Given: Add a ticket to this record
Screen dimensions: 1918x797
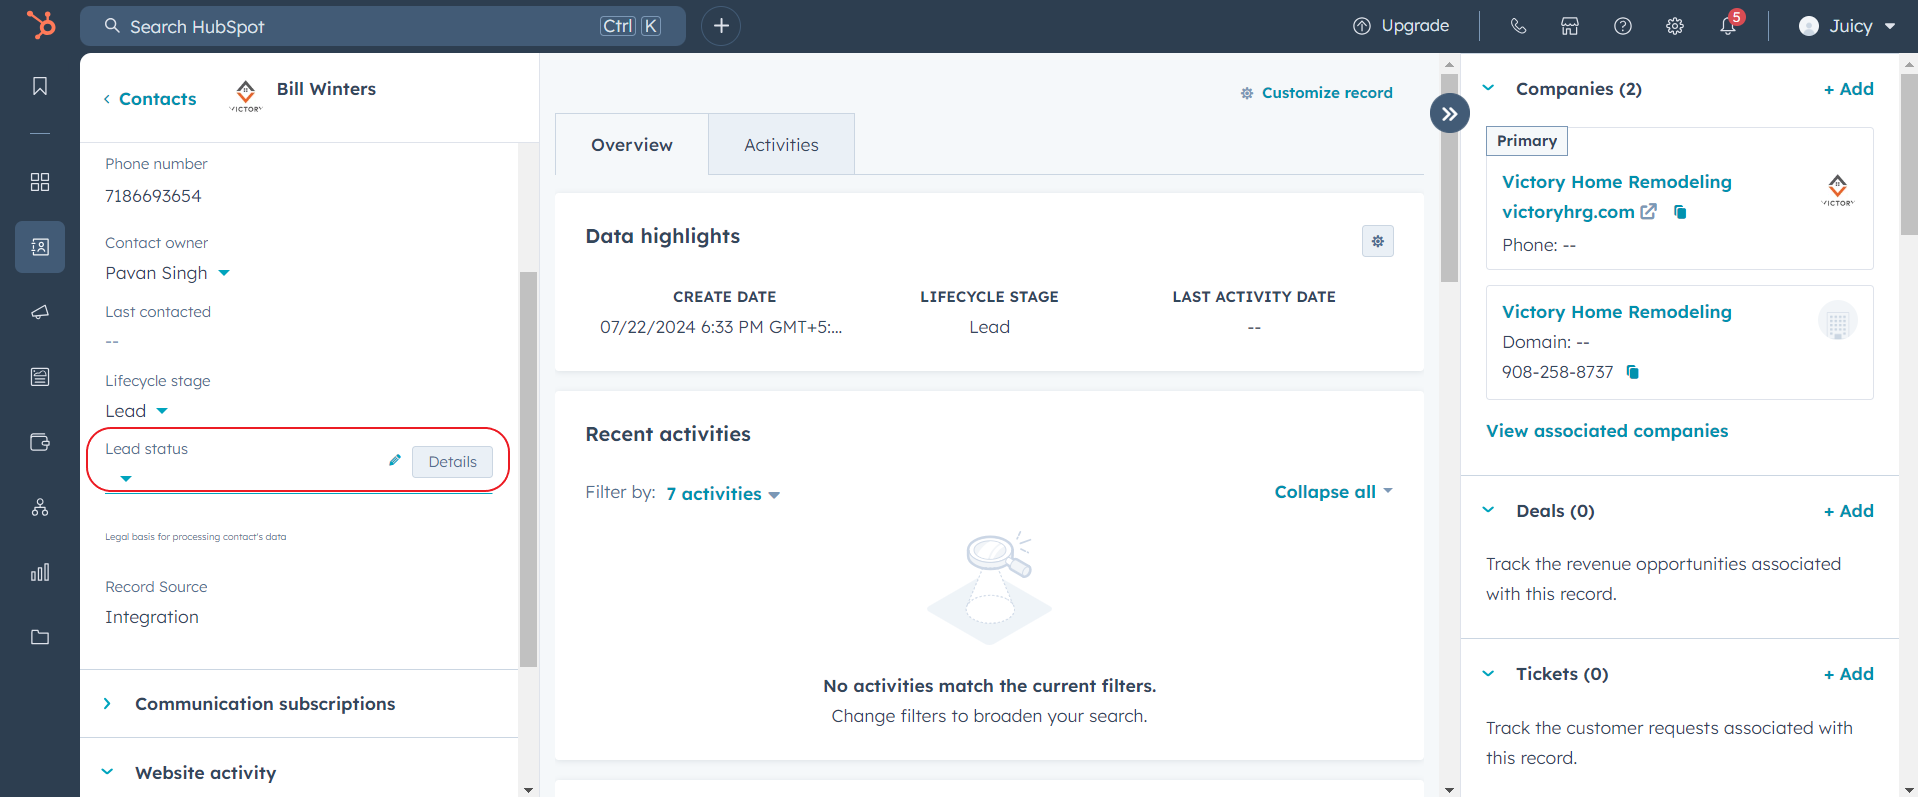Looking at the screenshot, I should pyautogui.click(x=1848, y=674).
